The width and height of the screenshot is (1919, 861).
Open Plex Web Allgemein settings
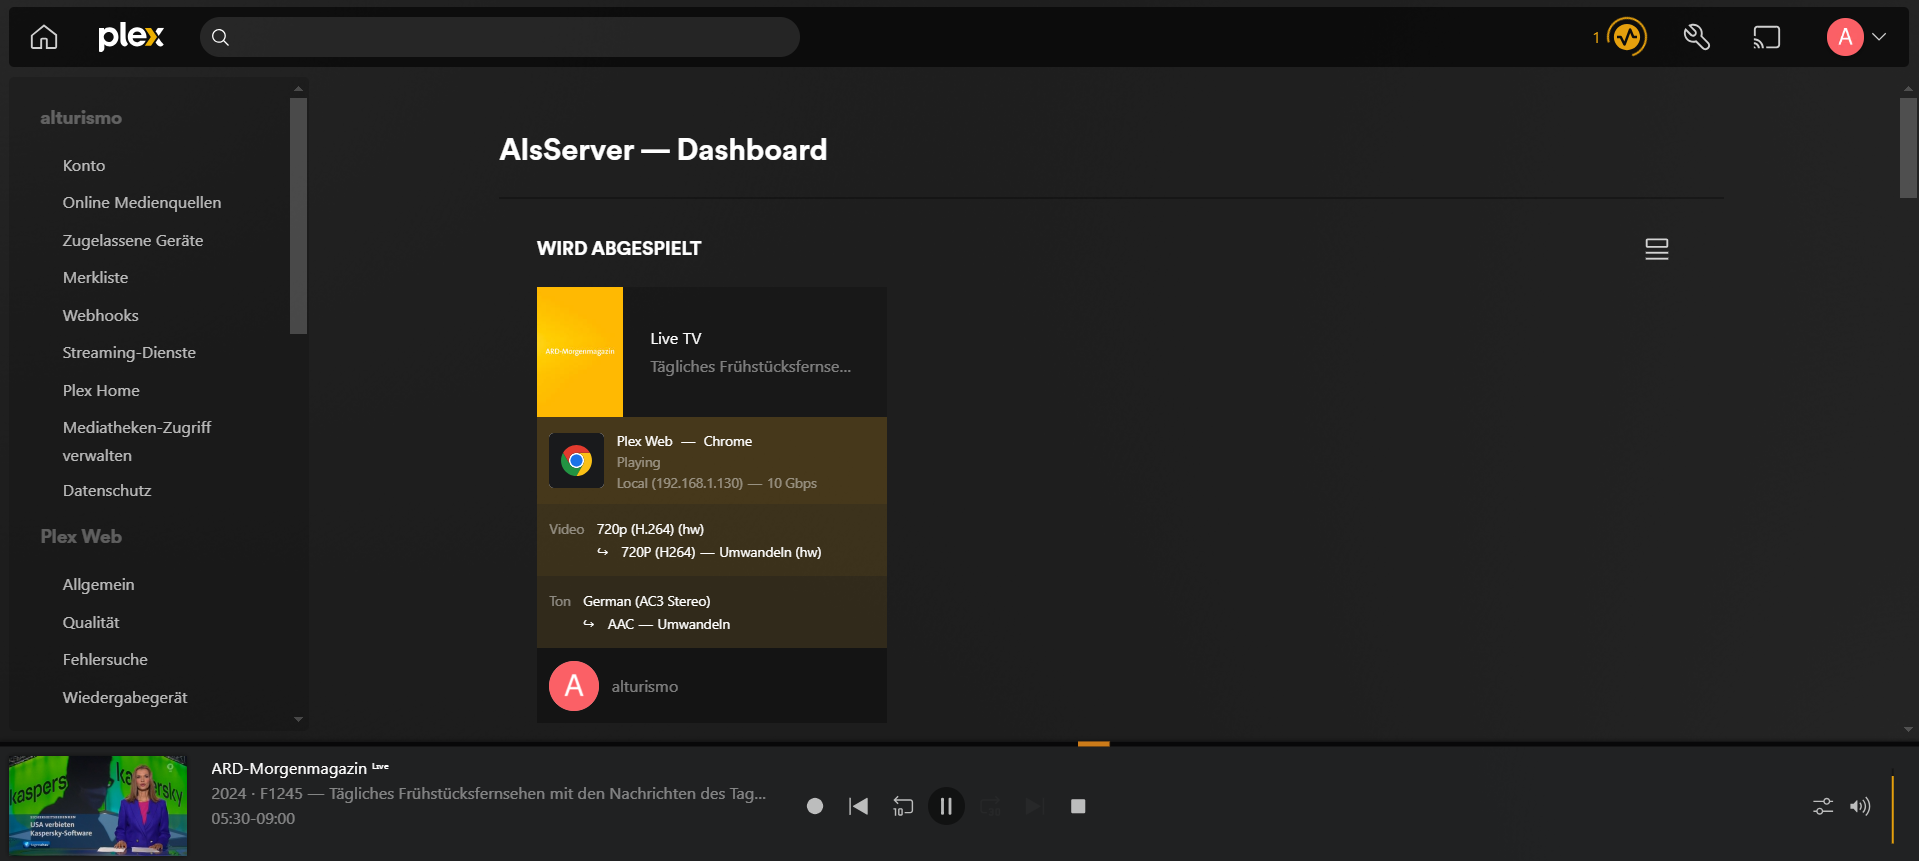(x=98, y=584)
